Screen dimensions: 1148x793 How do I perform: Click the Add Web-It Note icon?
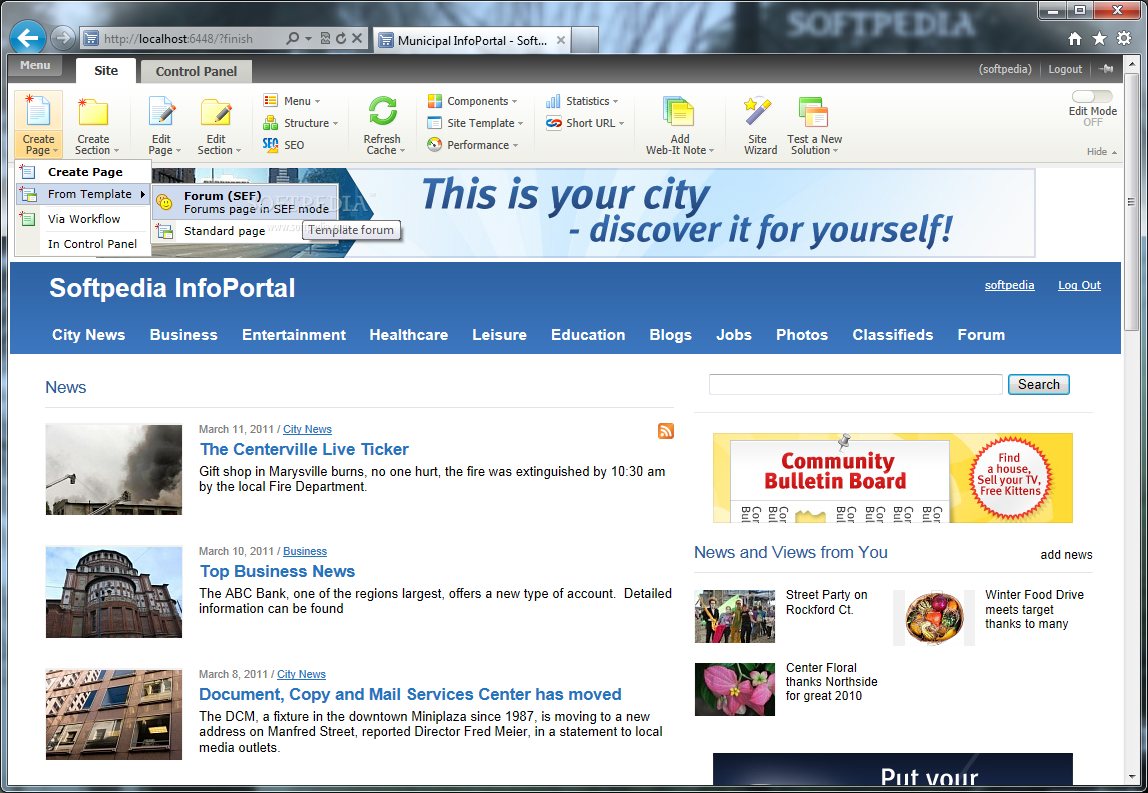point(679,112)
